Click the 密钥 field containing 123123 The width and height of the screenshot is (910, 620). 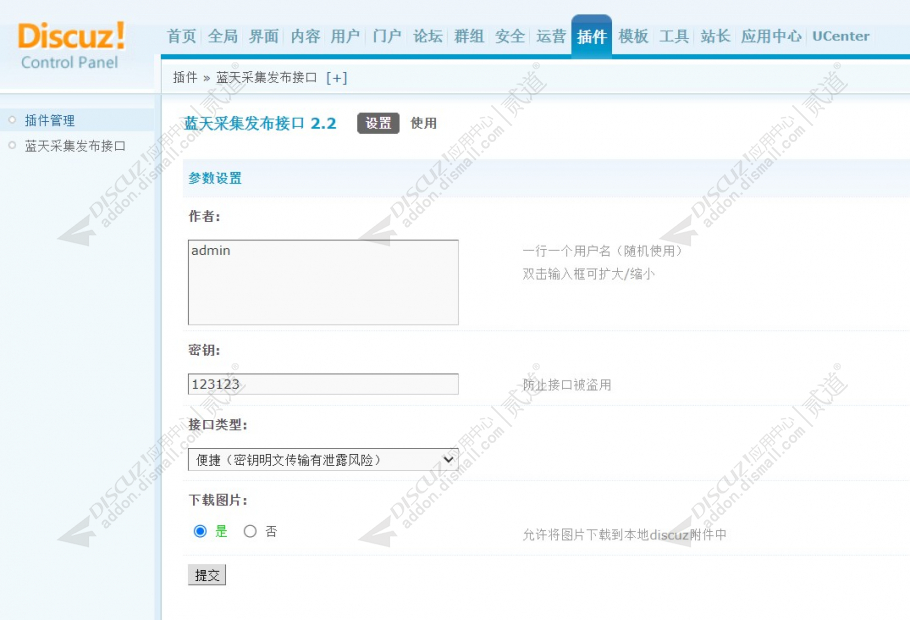[x=323, y=384]
